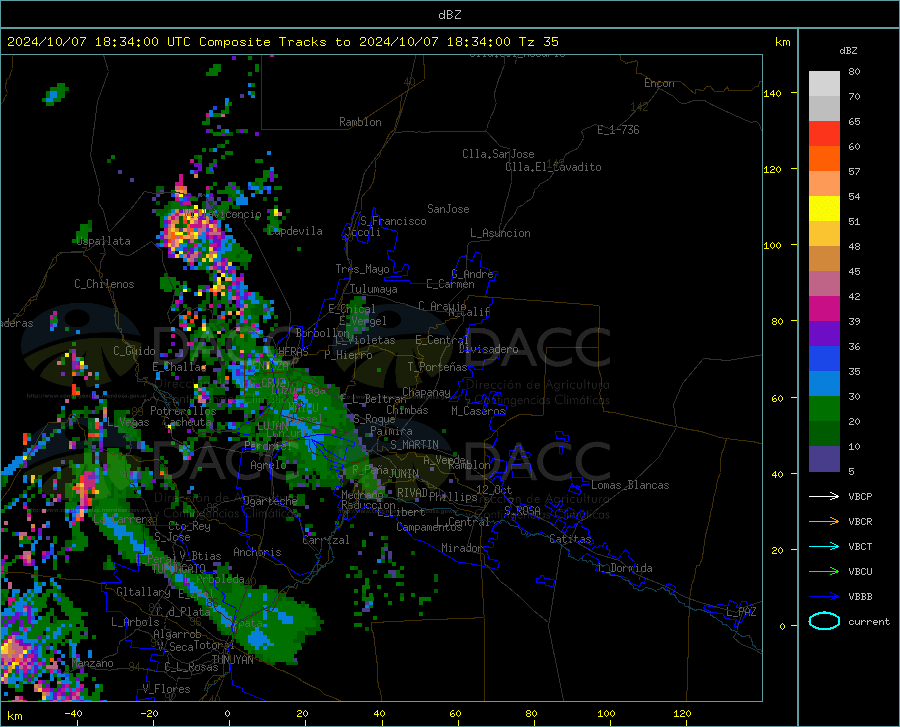Click the Ramblon label near the top
The image size is (900, 727).
point(360,122)
